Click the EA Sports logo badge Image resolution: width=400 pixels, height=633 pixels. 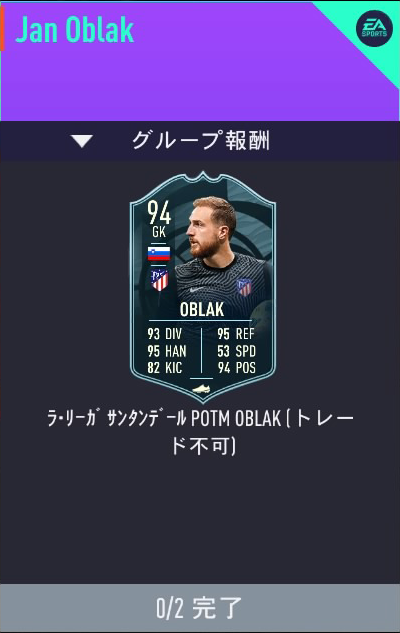tap(374, 28)
